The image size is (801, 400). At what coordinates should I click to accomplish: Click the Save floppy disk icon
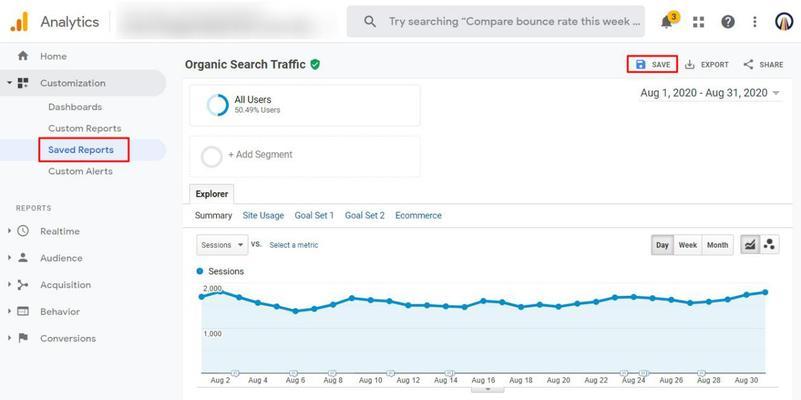641,64
